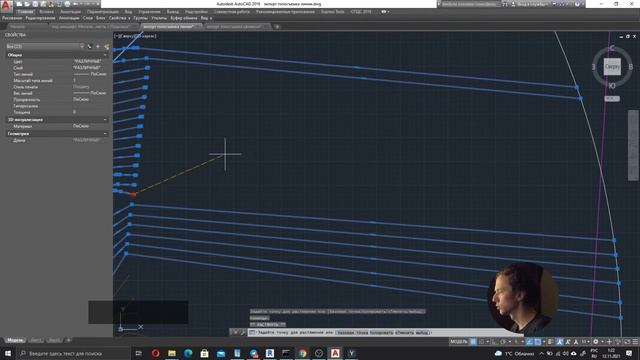The height and width of the screenshot is (360, 640).
Task: Open the object selection dropdown in Свойства panel
Action: (45, 47)
